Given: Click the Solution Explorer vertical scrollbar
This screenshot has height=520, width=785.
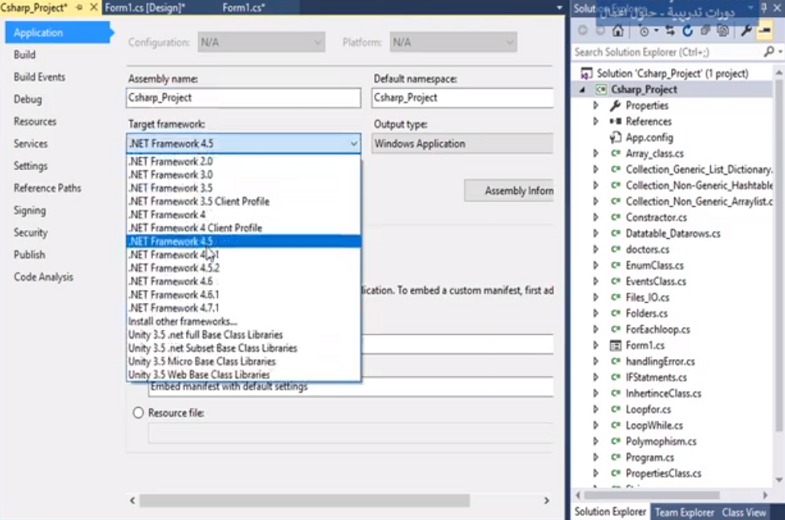Looking at the screenshot, I should point(778,255).
